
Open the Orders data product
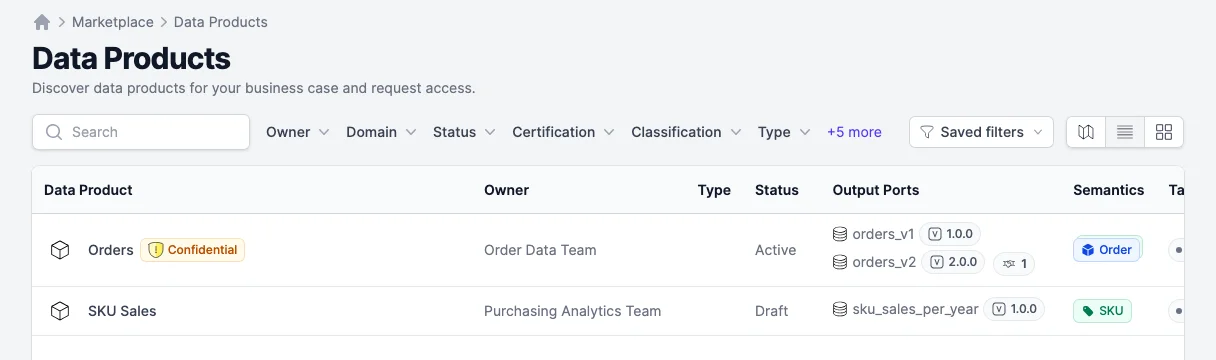click(111, 250)
